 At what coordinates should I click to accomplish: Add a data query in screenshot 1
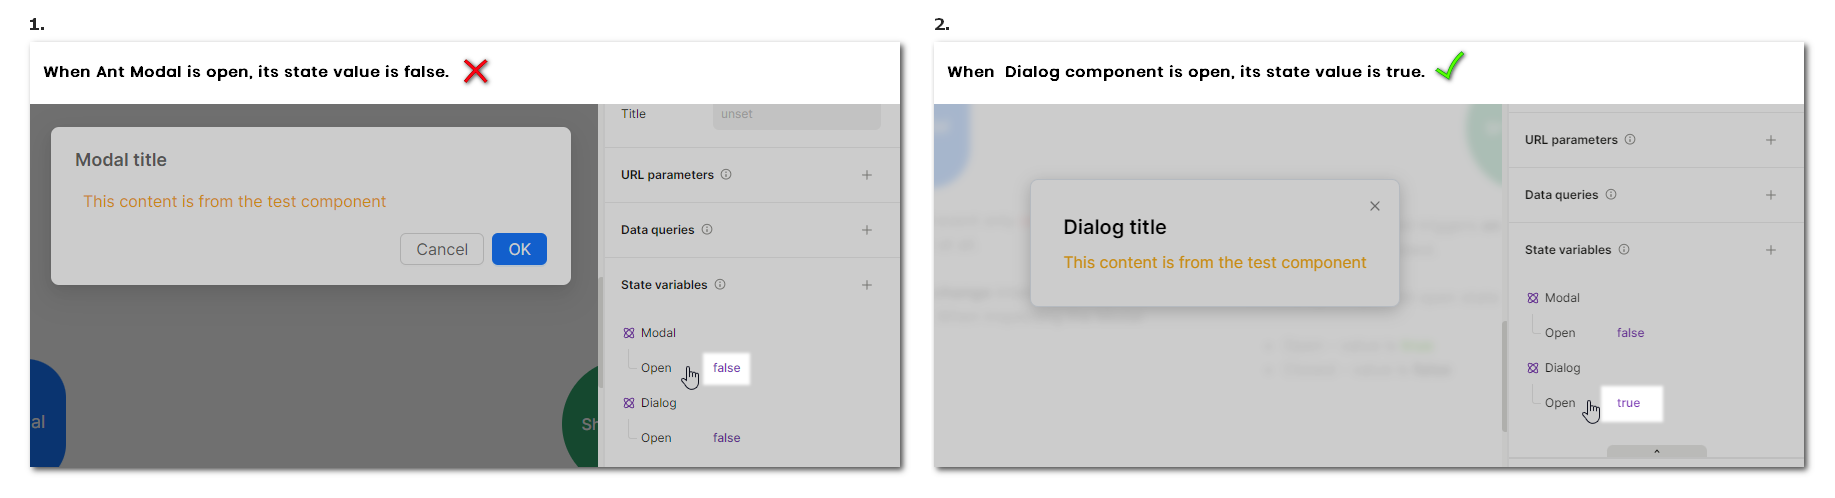click(x=867, y=230)
